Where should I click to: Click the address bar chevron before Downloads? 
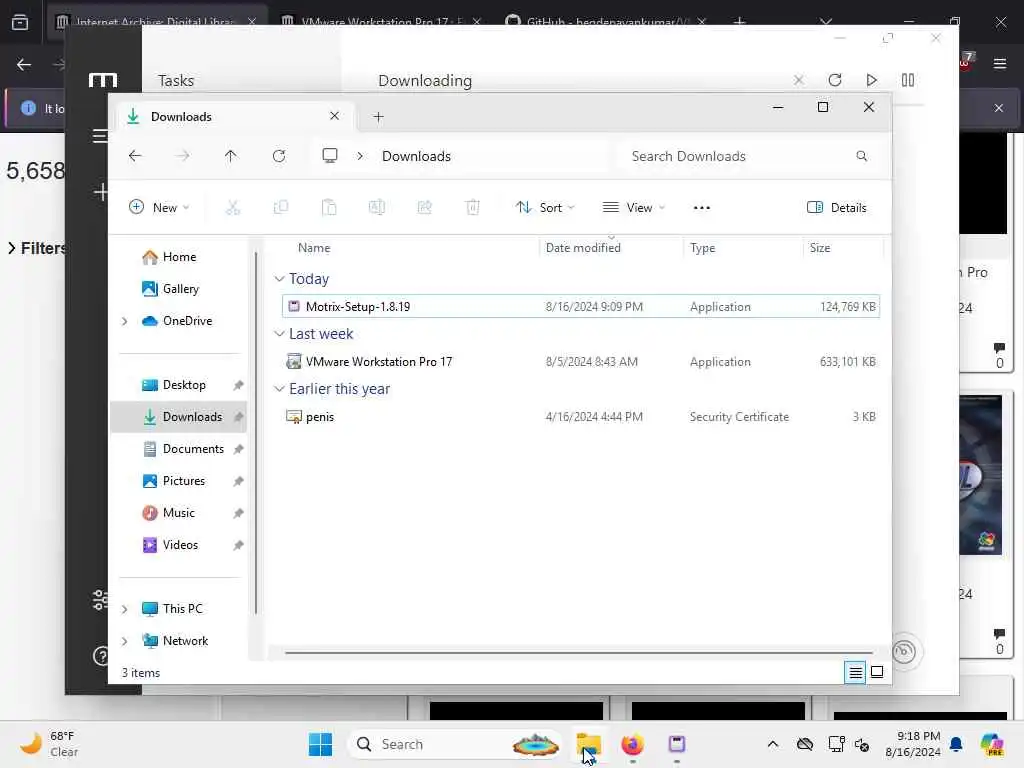click(360, 156)
